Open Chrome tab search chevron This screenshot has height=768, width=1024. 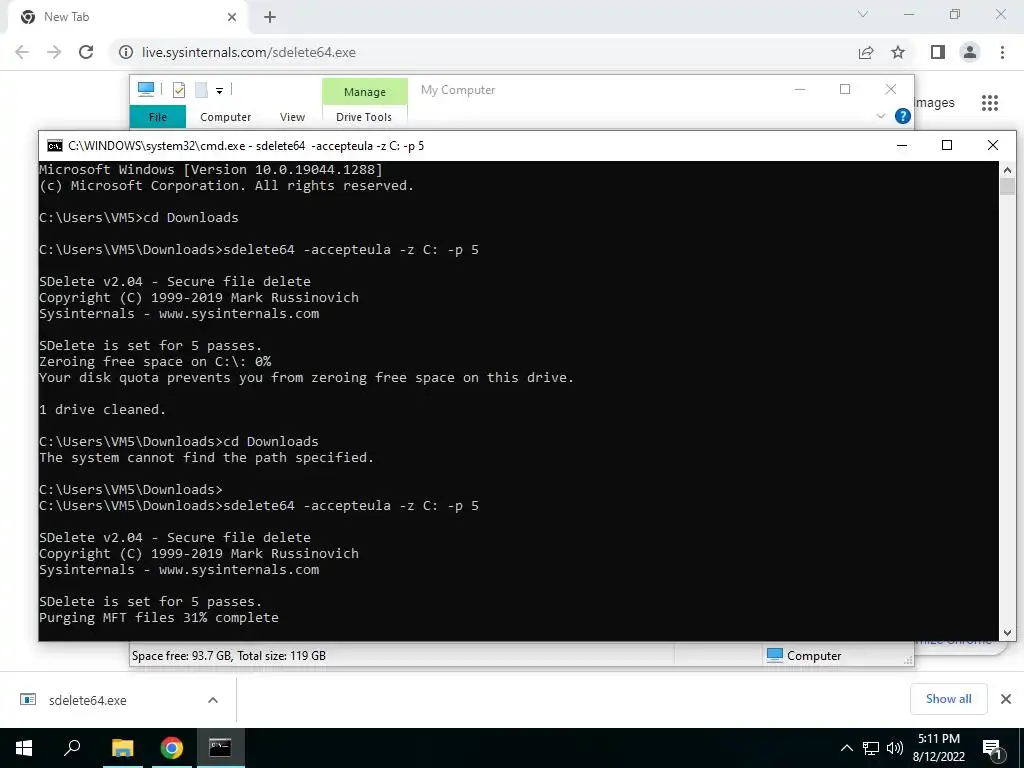point(863,14)
